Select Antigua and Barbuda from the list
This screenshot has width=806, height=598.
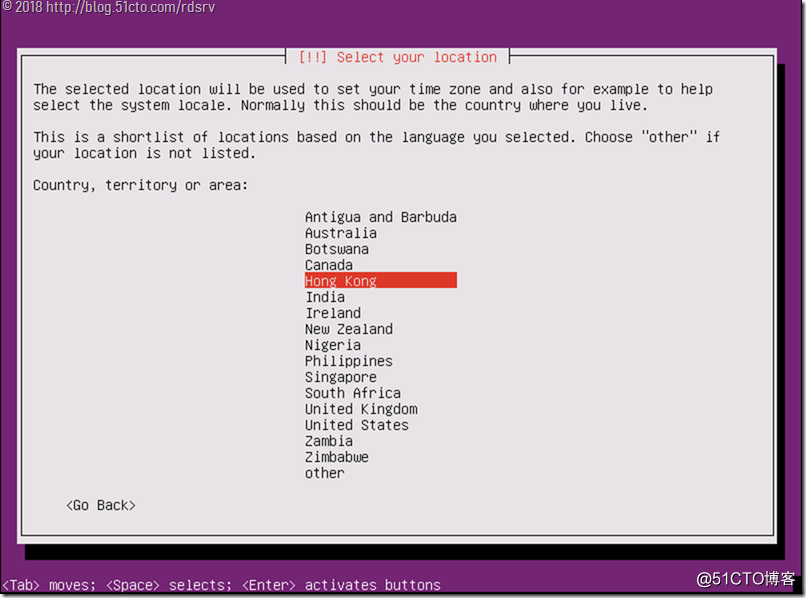pos(380,217)
